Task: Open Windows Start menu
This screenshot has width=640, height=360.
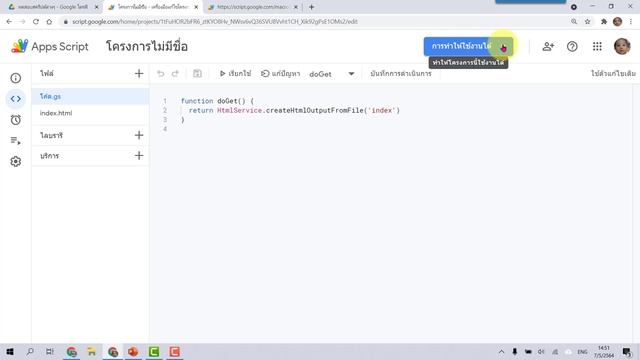Action: [x=10, y=351]
